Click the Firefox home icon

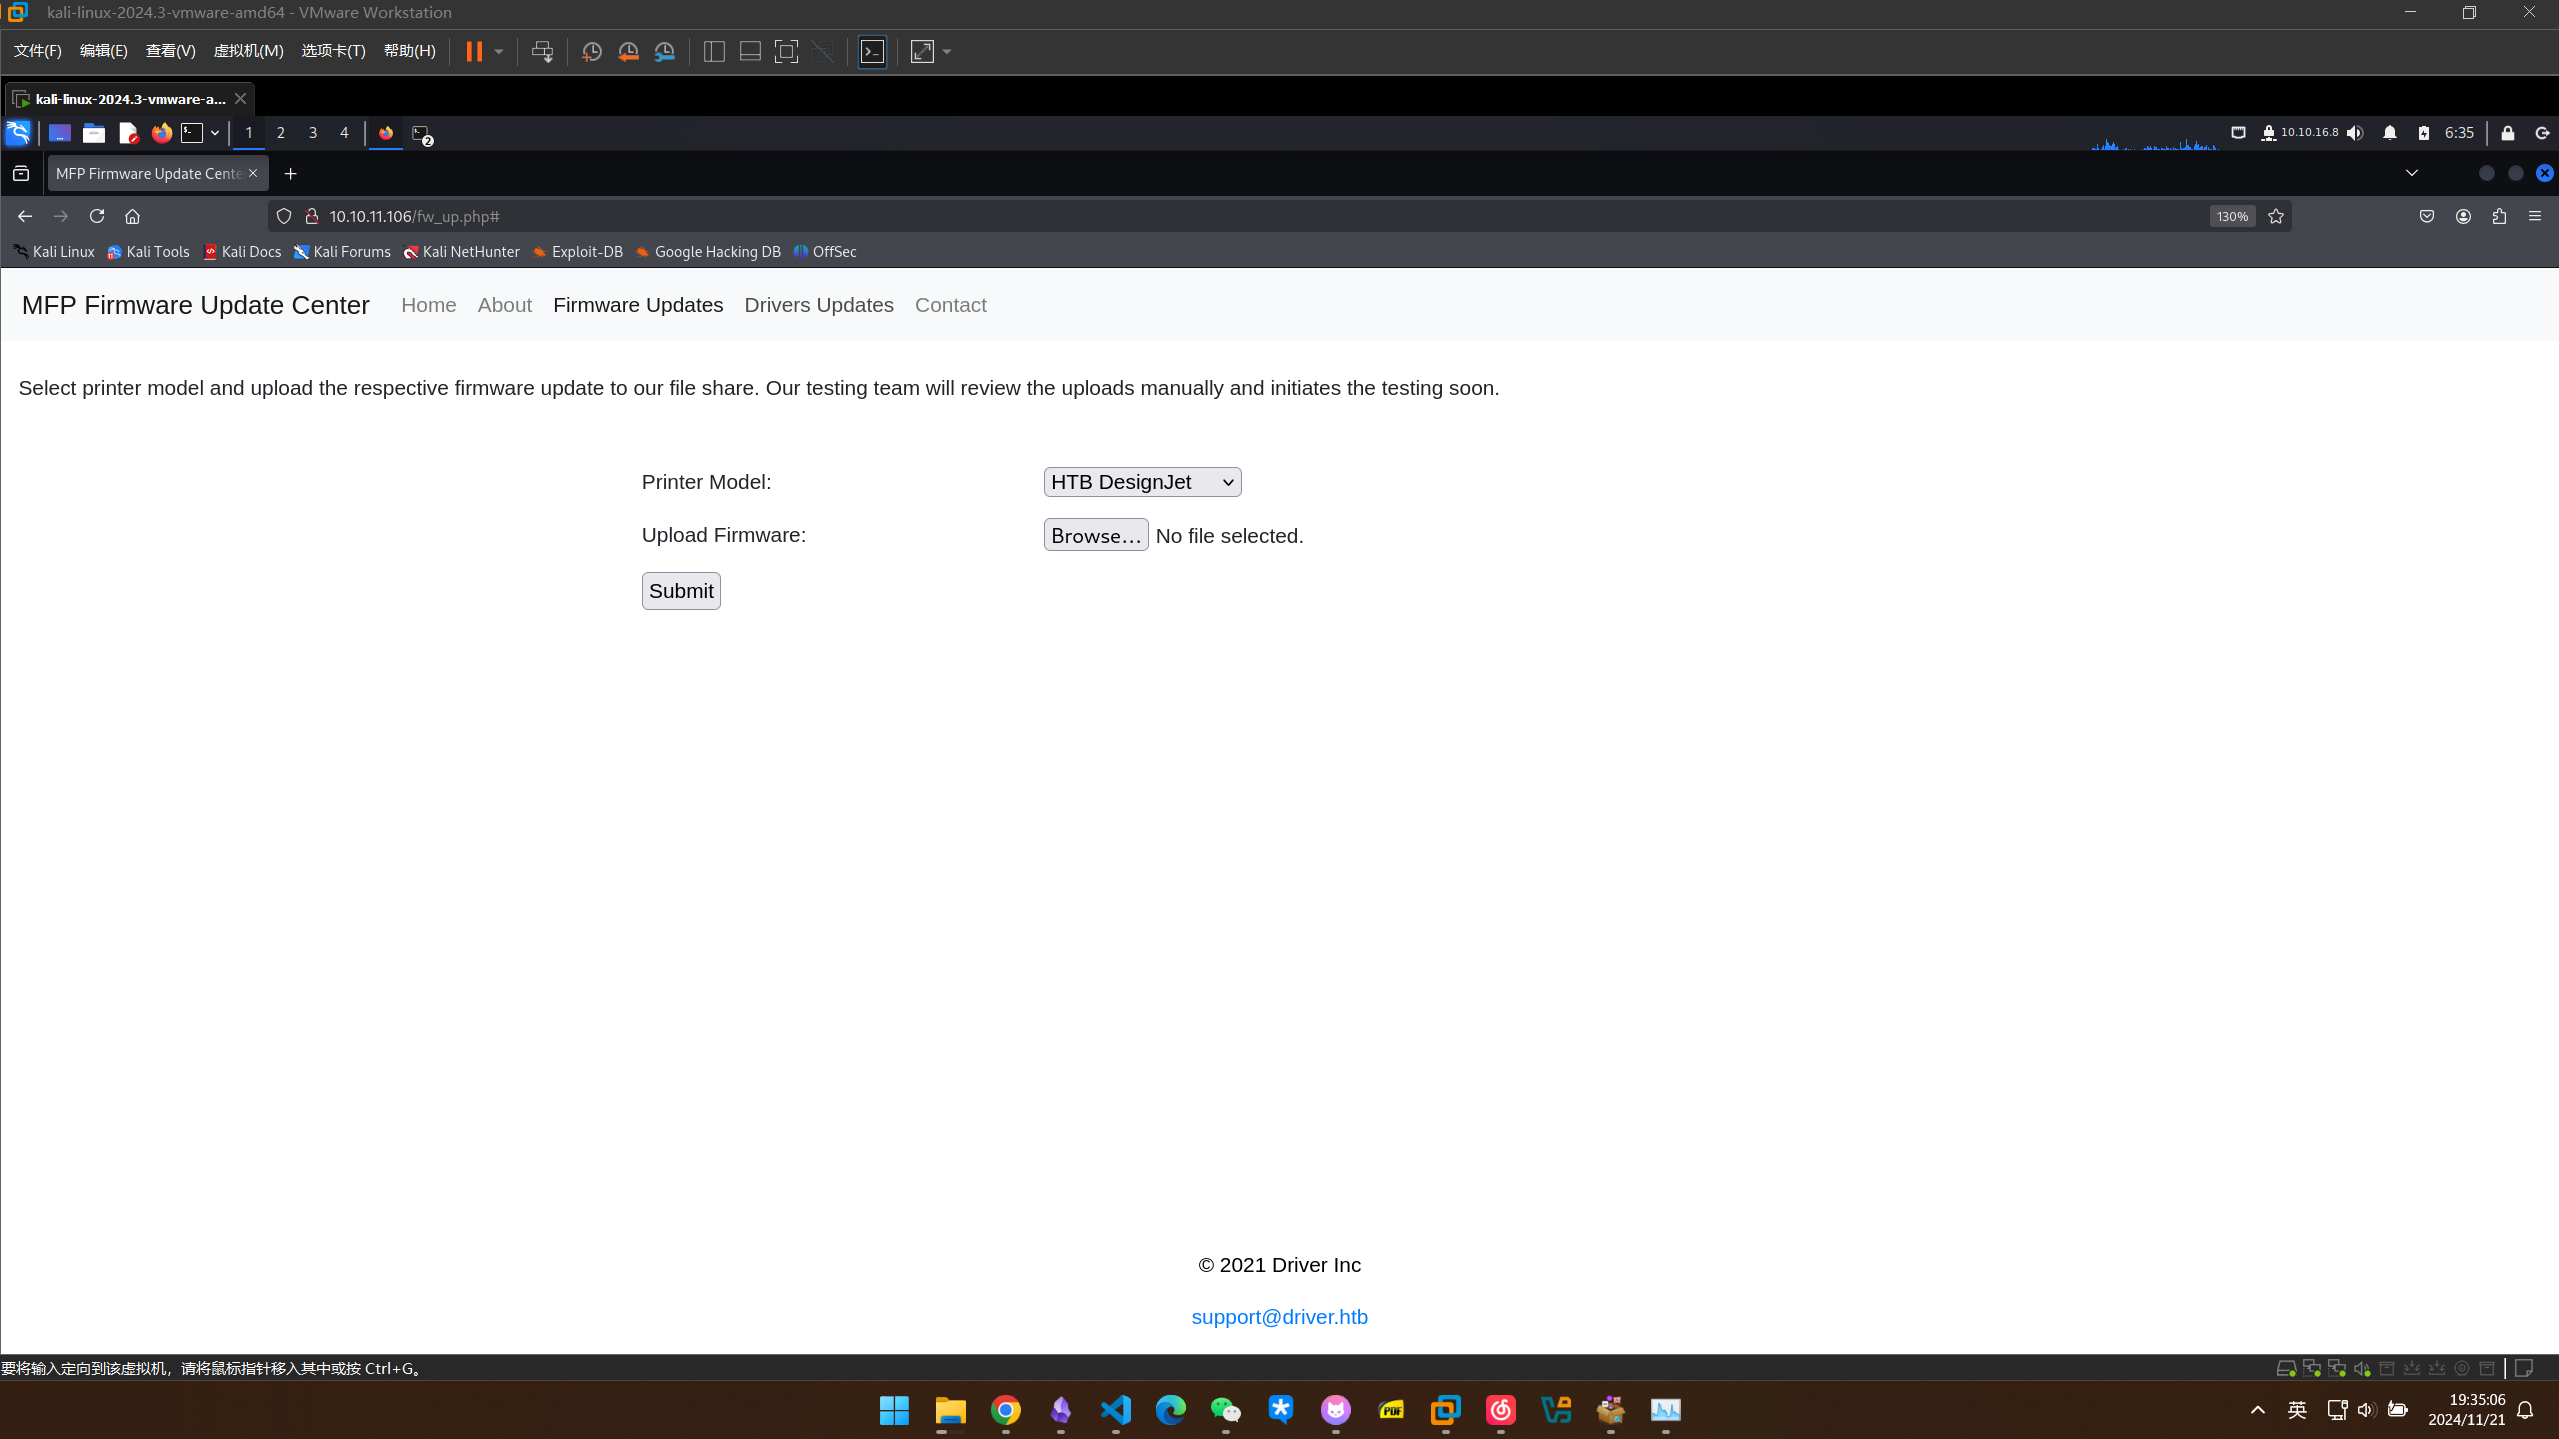coord(132,216)
